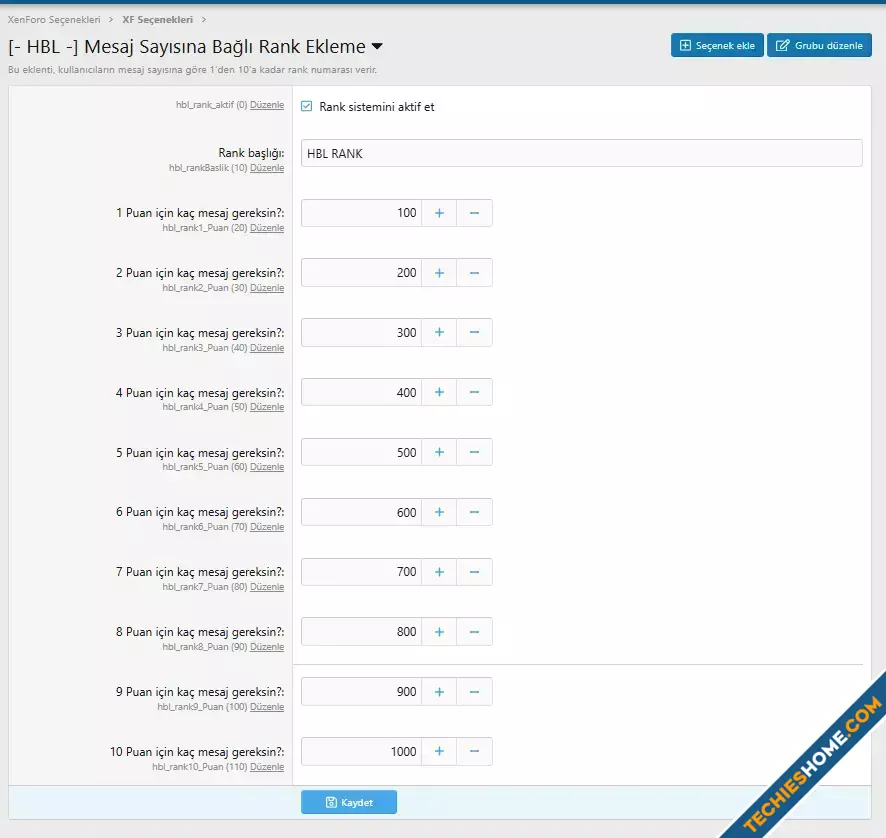Click the 'Grubu düzenle' button
Image resolution: width=886 pixels, height=838 pixels.
coord(819,45)
